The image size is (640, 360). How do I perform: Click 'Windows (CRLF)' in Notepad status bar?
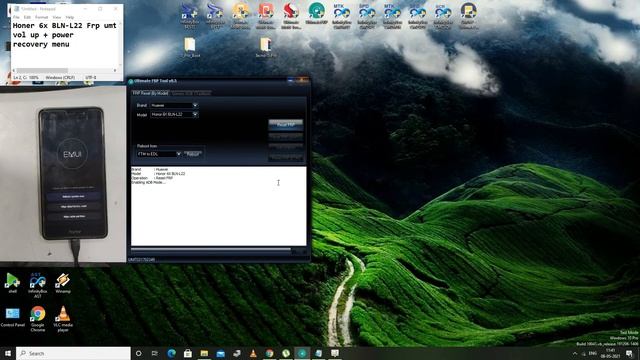[60, 78]
